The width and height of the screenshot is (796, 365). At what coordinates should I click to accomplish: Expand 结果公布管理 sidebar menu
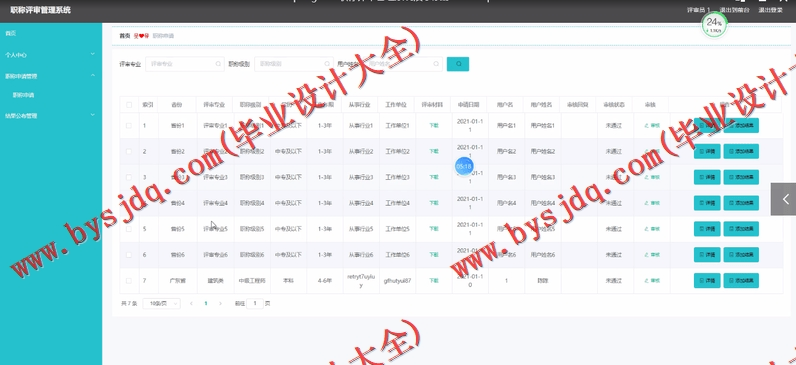pyautogui.click(x=51, y=116)
